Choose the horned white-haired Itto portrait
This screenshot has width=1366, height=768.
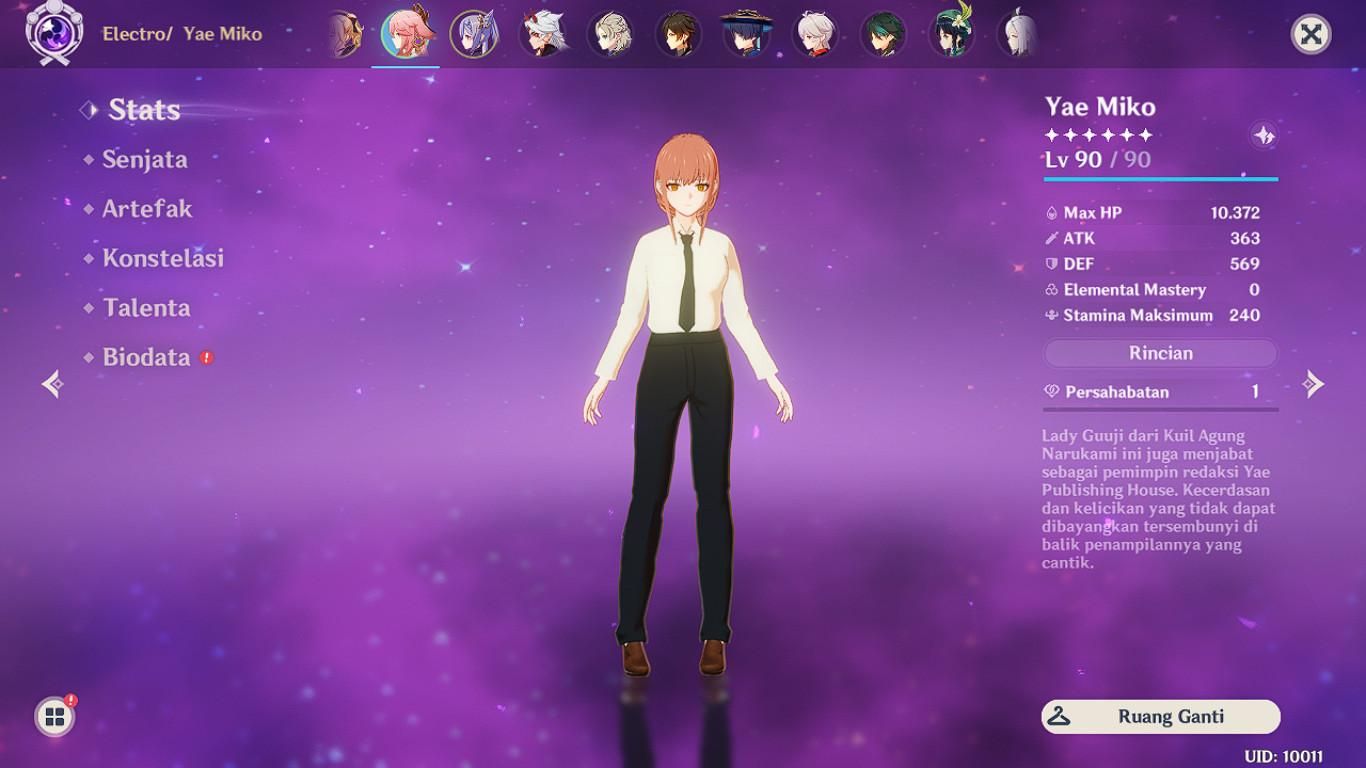click(542, 34)
